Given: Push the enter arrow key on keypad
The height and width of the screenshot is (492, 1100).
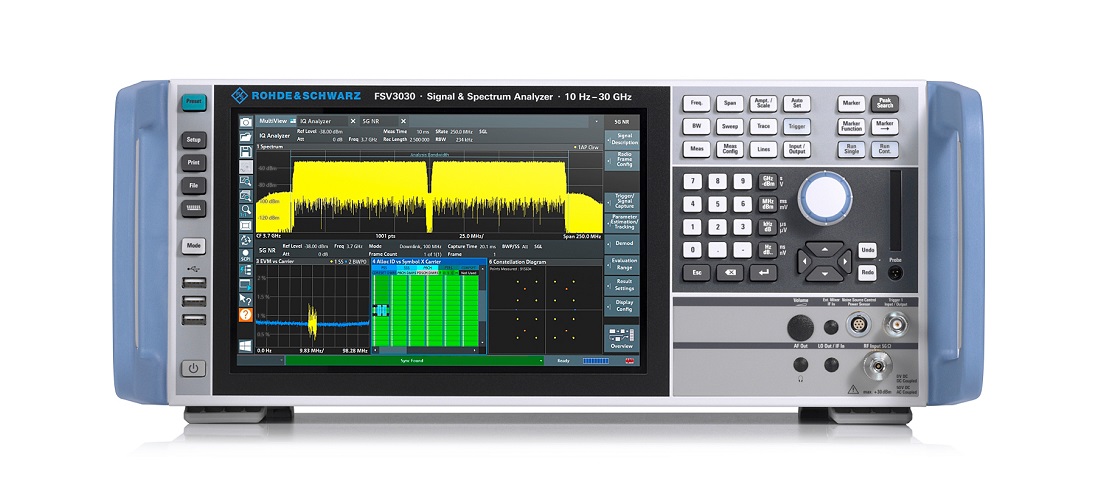Looking at the screenshot, I should [x=763, y=273].
